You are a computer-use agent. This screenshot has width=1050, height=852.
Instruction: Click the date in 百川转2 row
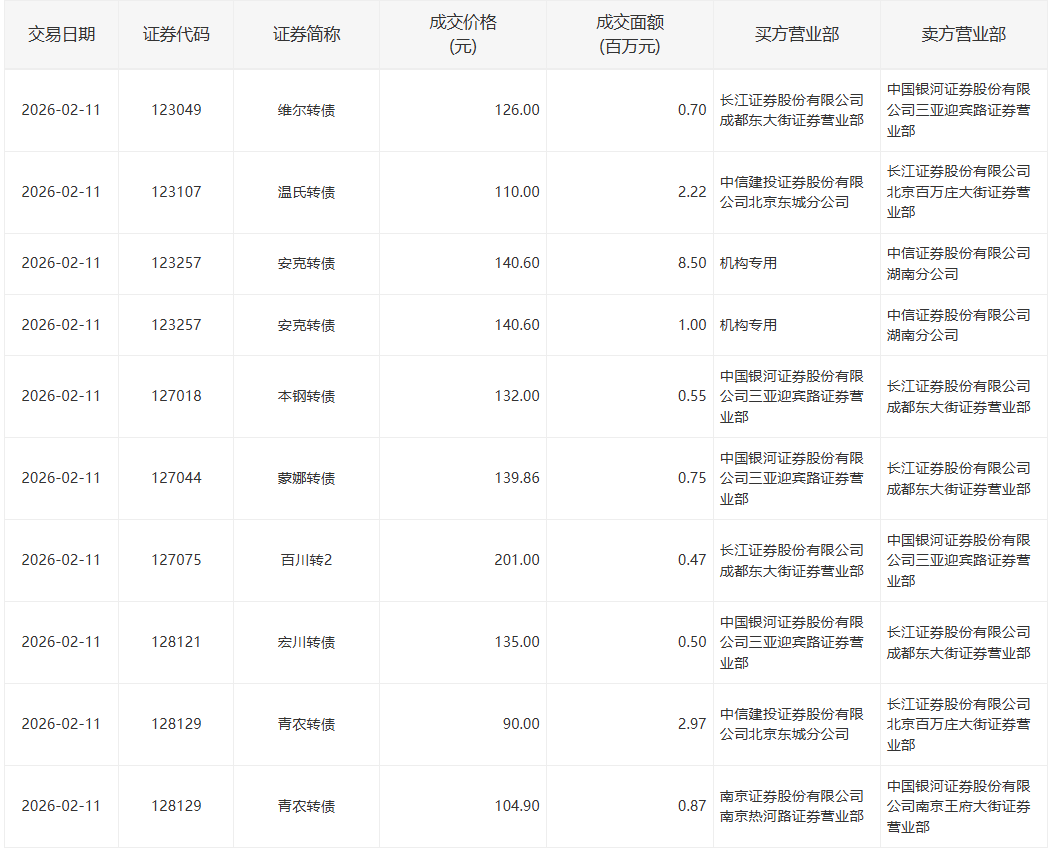tap(61, 560)
